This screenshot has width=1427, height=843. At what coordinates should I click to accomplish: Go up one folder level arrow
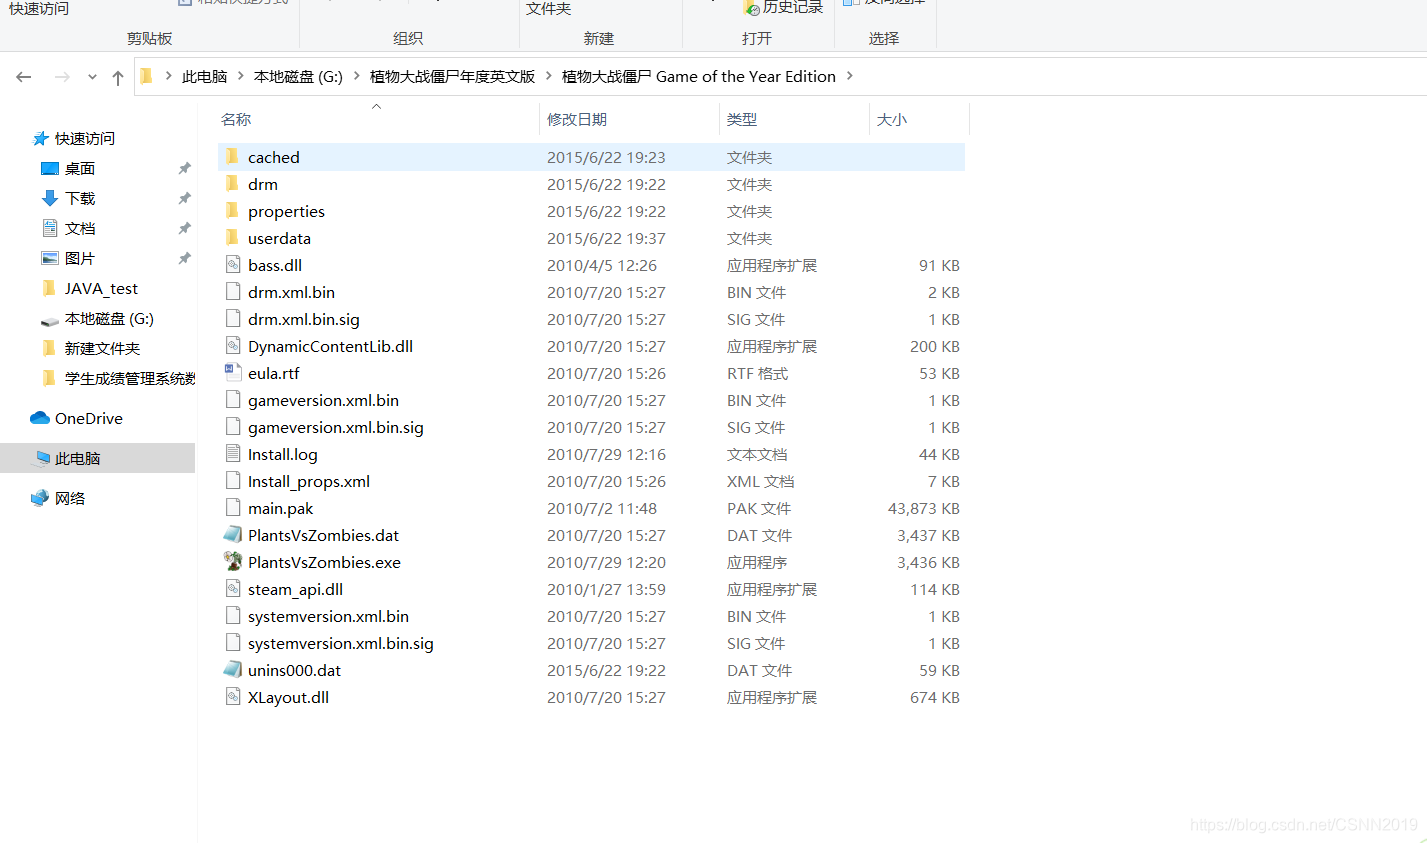[x=118, y=77]
